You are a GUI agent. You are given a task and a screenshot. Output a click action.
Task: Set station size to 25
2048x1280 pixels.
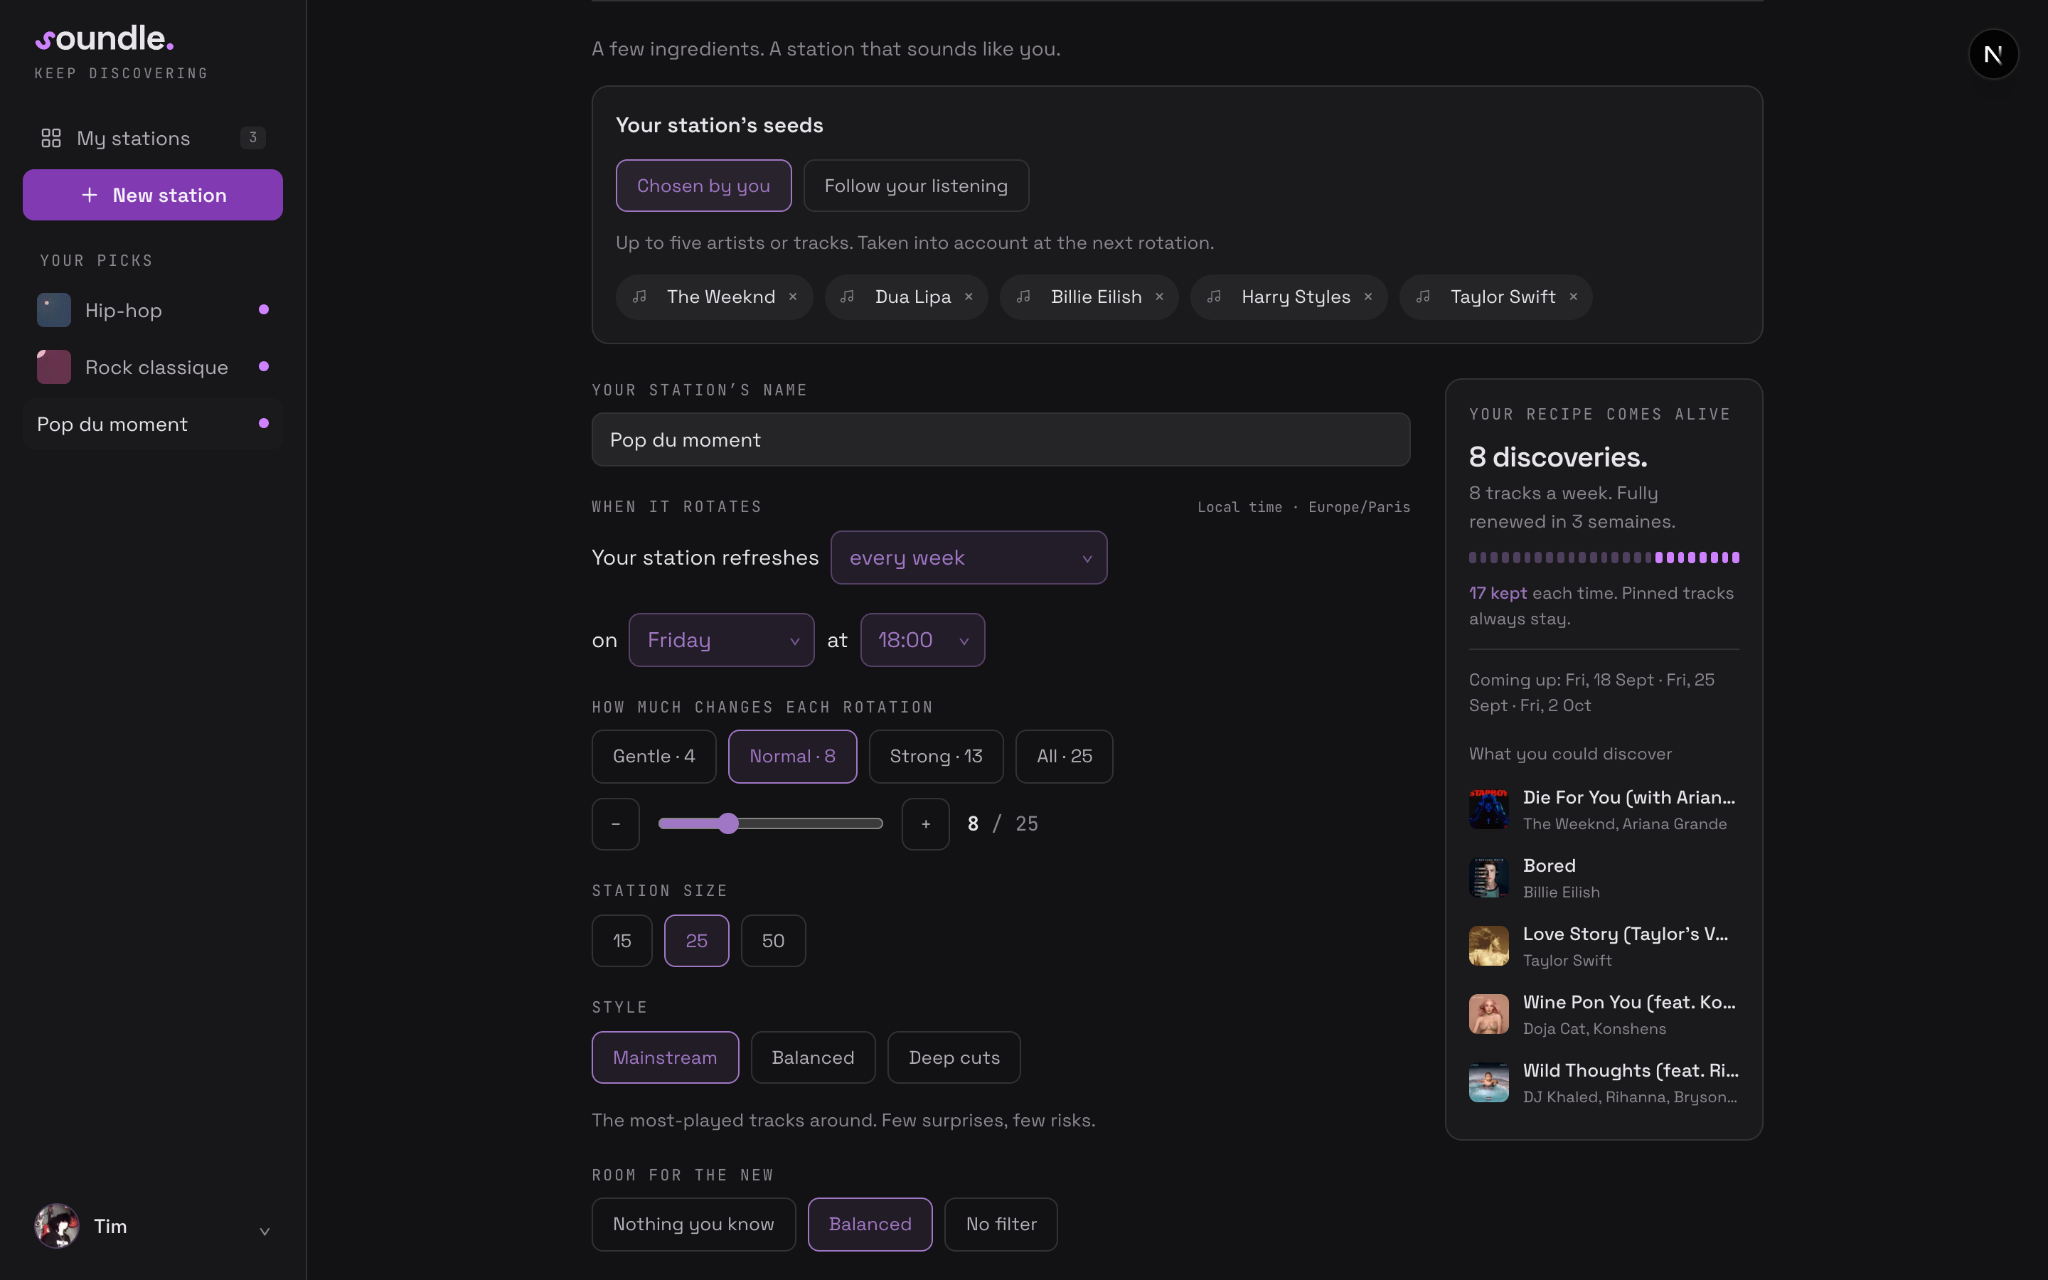[x=697, y=941]
